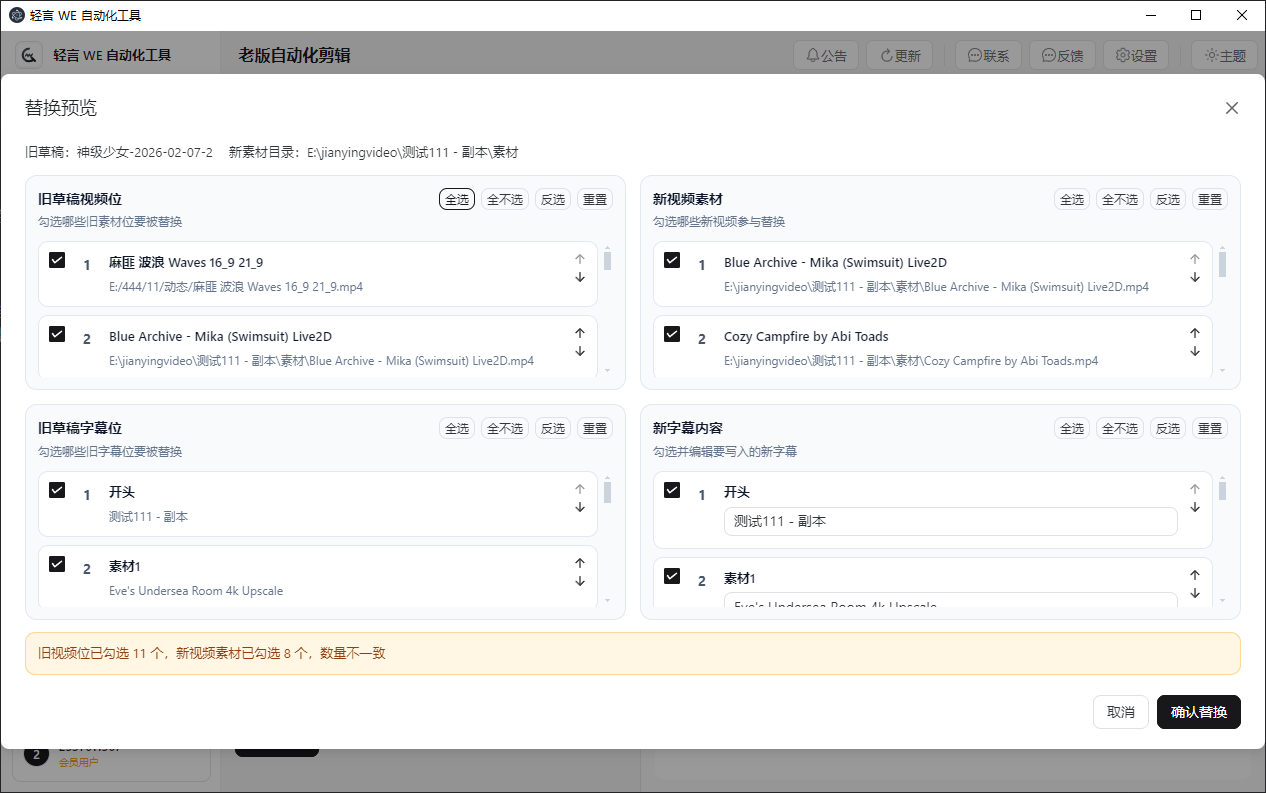
Task: Uncheck 麻匪 波浪 Waves old video slot
Action: pos(57,260)
